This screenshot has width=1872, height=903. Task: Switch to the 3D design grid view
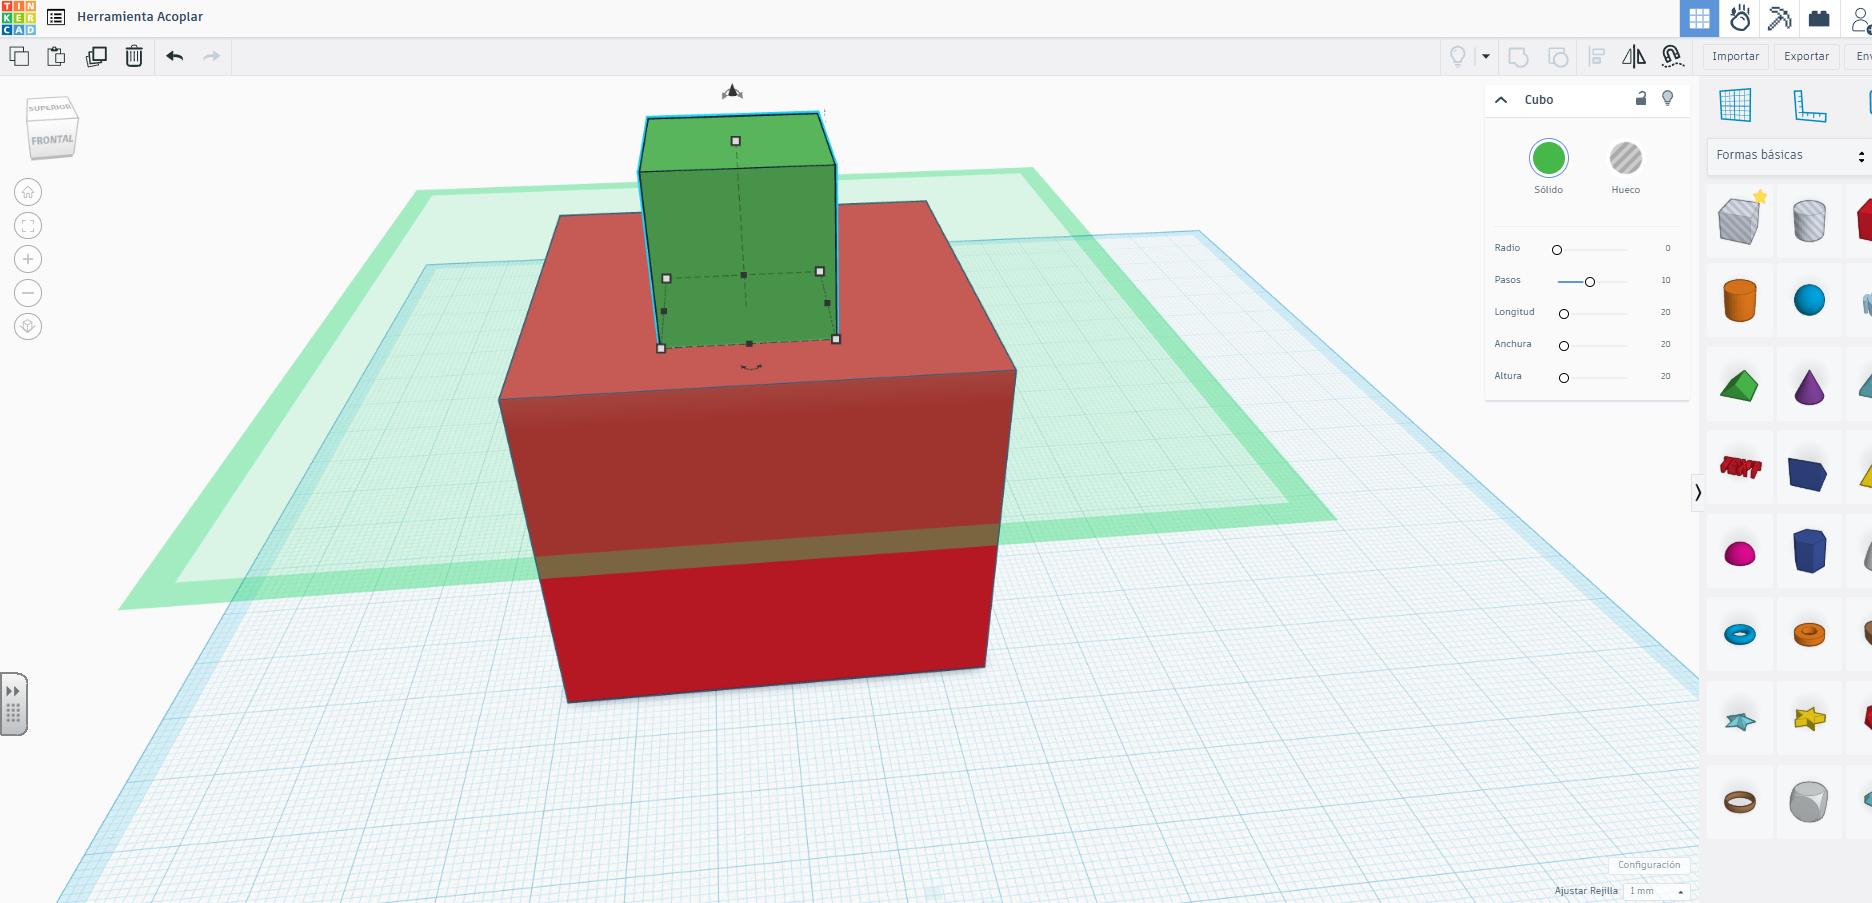click(x=1699, y=19)
